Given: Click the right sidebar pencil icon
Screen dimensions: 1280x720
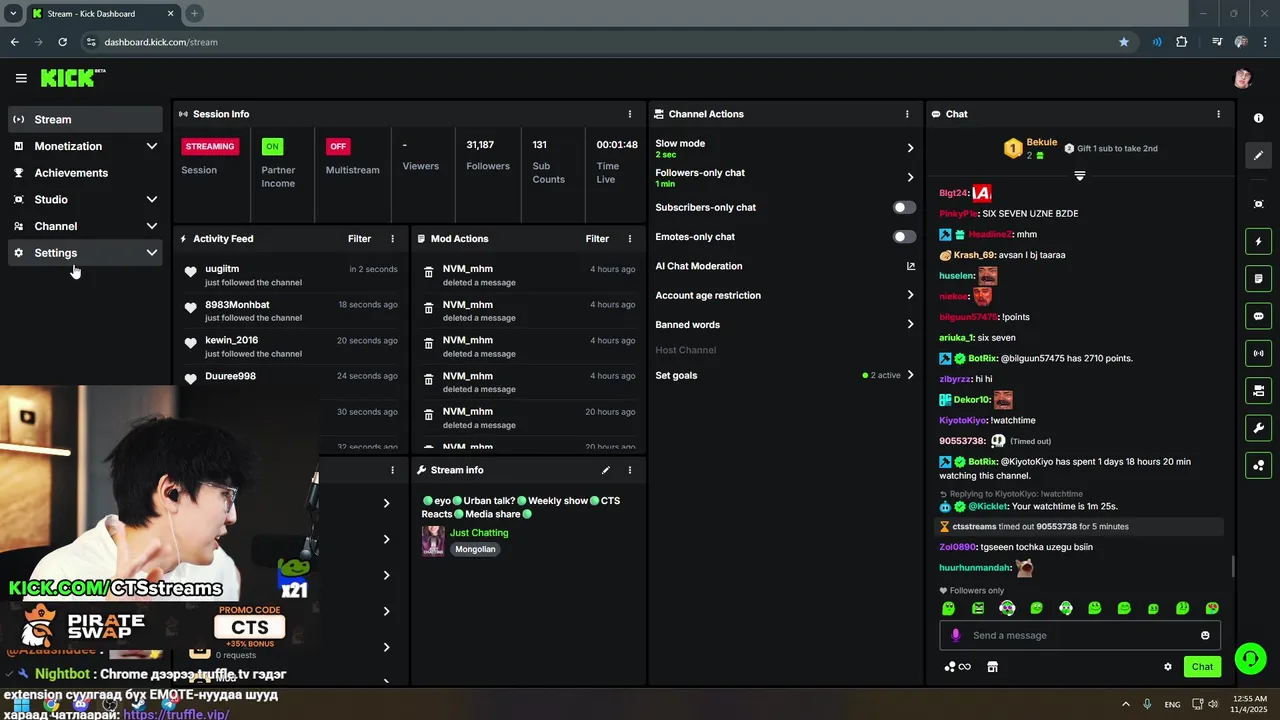Looking at the screenshot, I should [x=1258, y=155].
